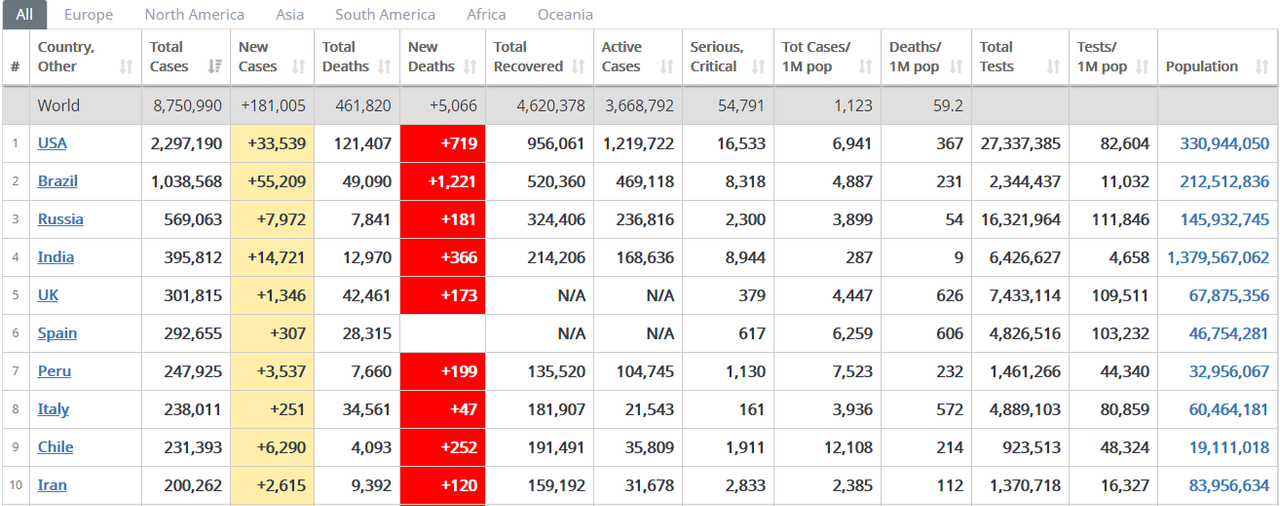
Task: Sort by Total Tests sort icon
Action: [x=1053, y=67]
